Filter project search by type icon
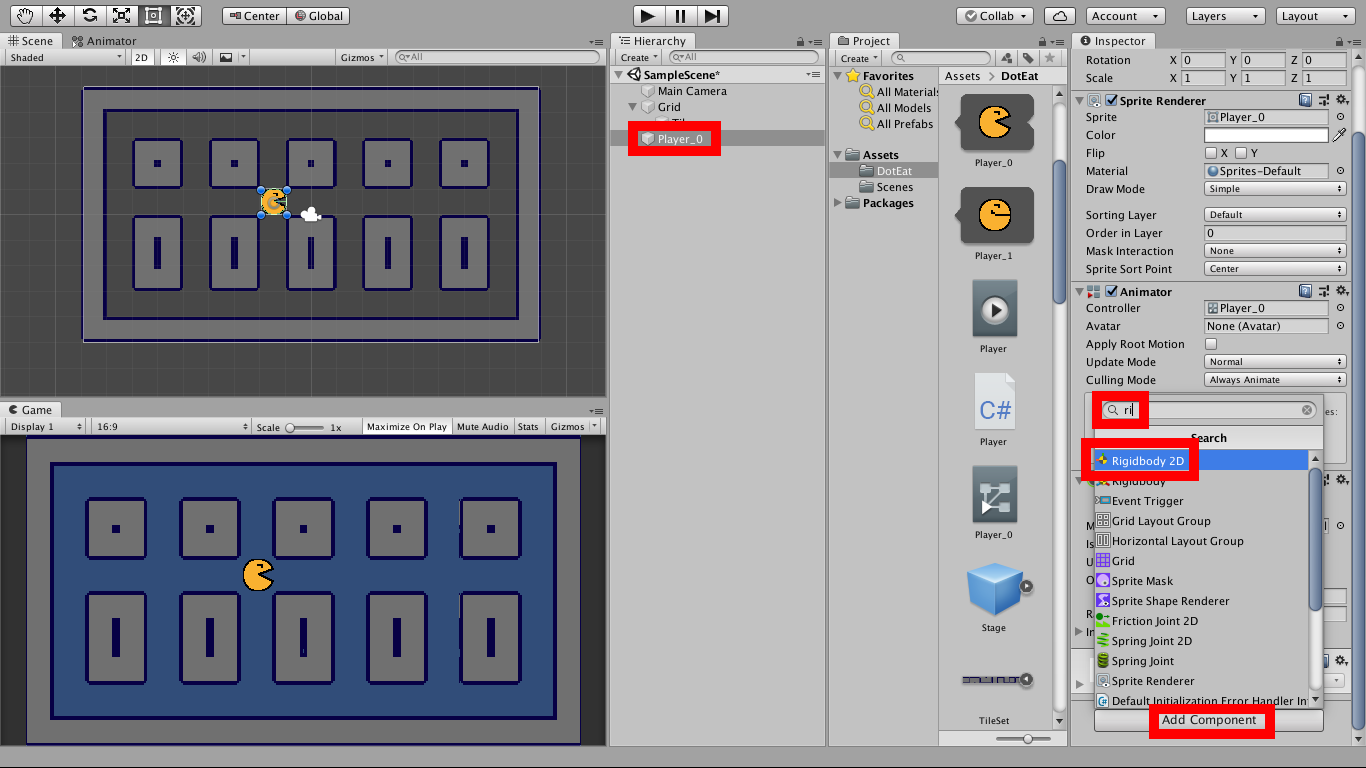Image resolution: width=1366 pixels, height=768 pixels. (1007, 58)
